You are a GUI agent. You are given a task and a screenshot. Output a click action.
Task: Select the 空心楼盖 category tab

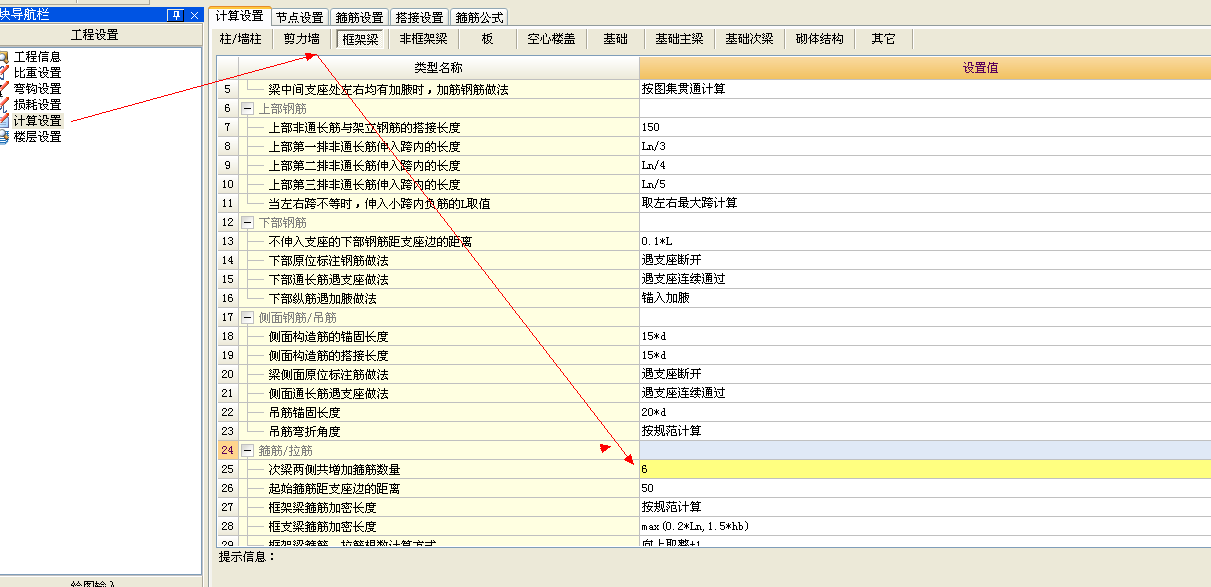click(x=551, y=40)
